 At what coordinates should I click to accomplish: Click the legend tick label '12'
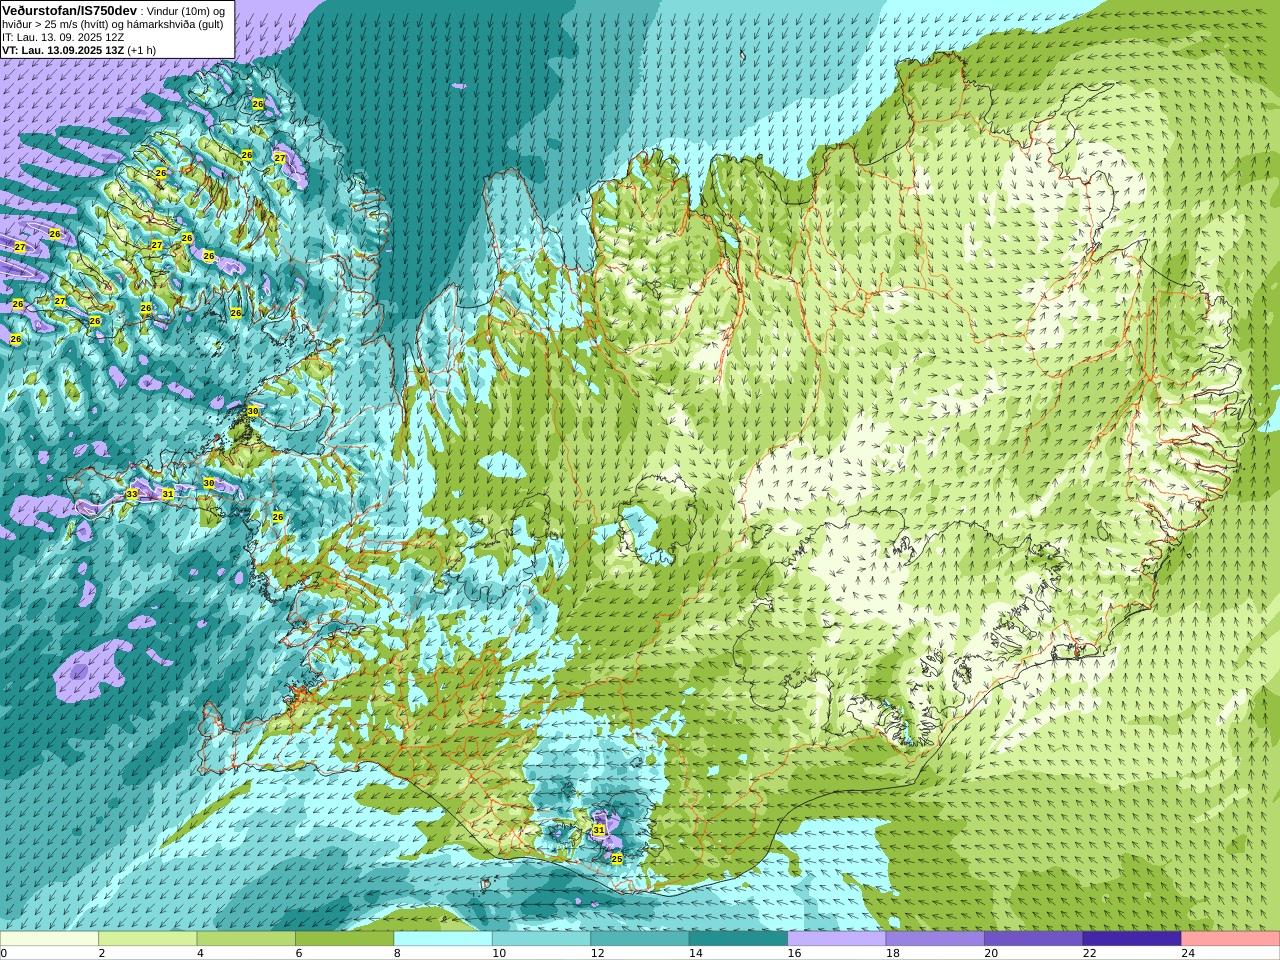597,953
